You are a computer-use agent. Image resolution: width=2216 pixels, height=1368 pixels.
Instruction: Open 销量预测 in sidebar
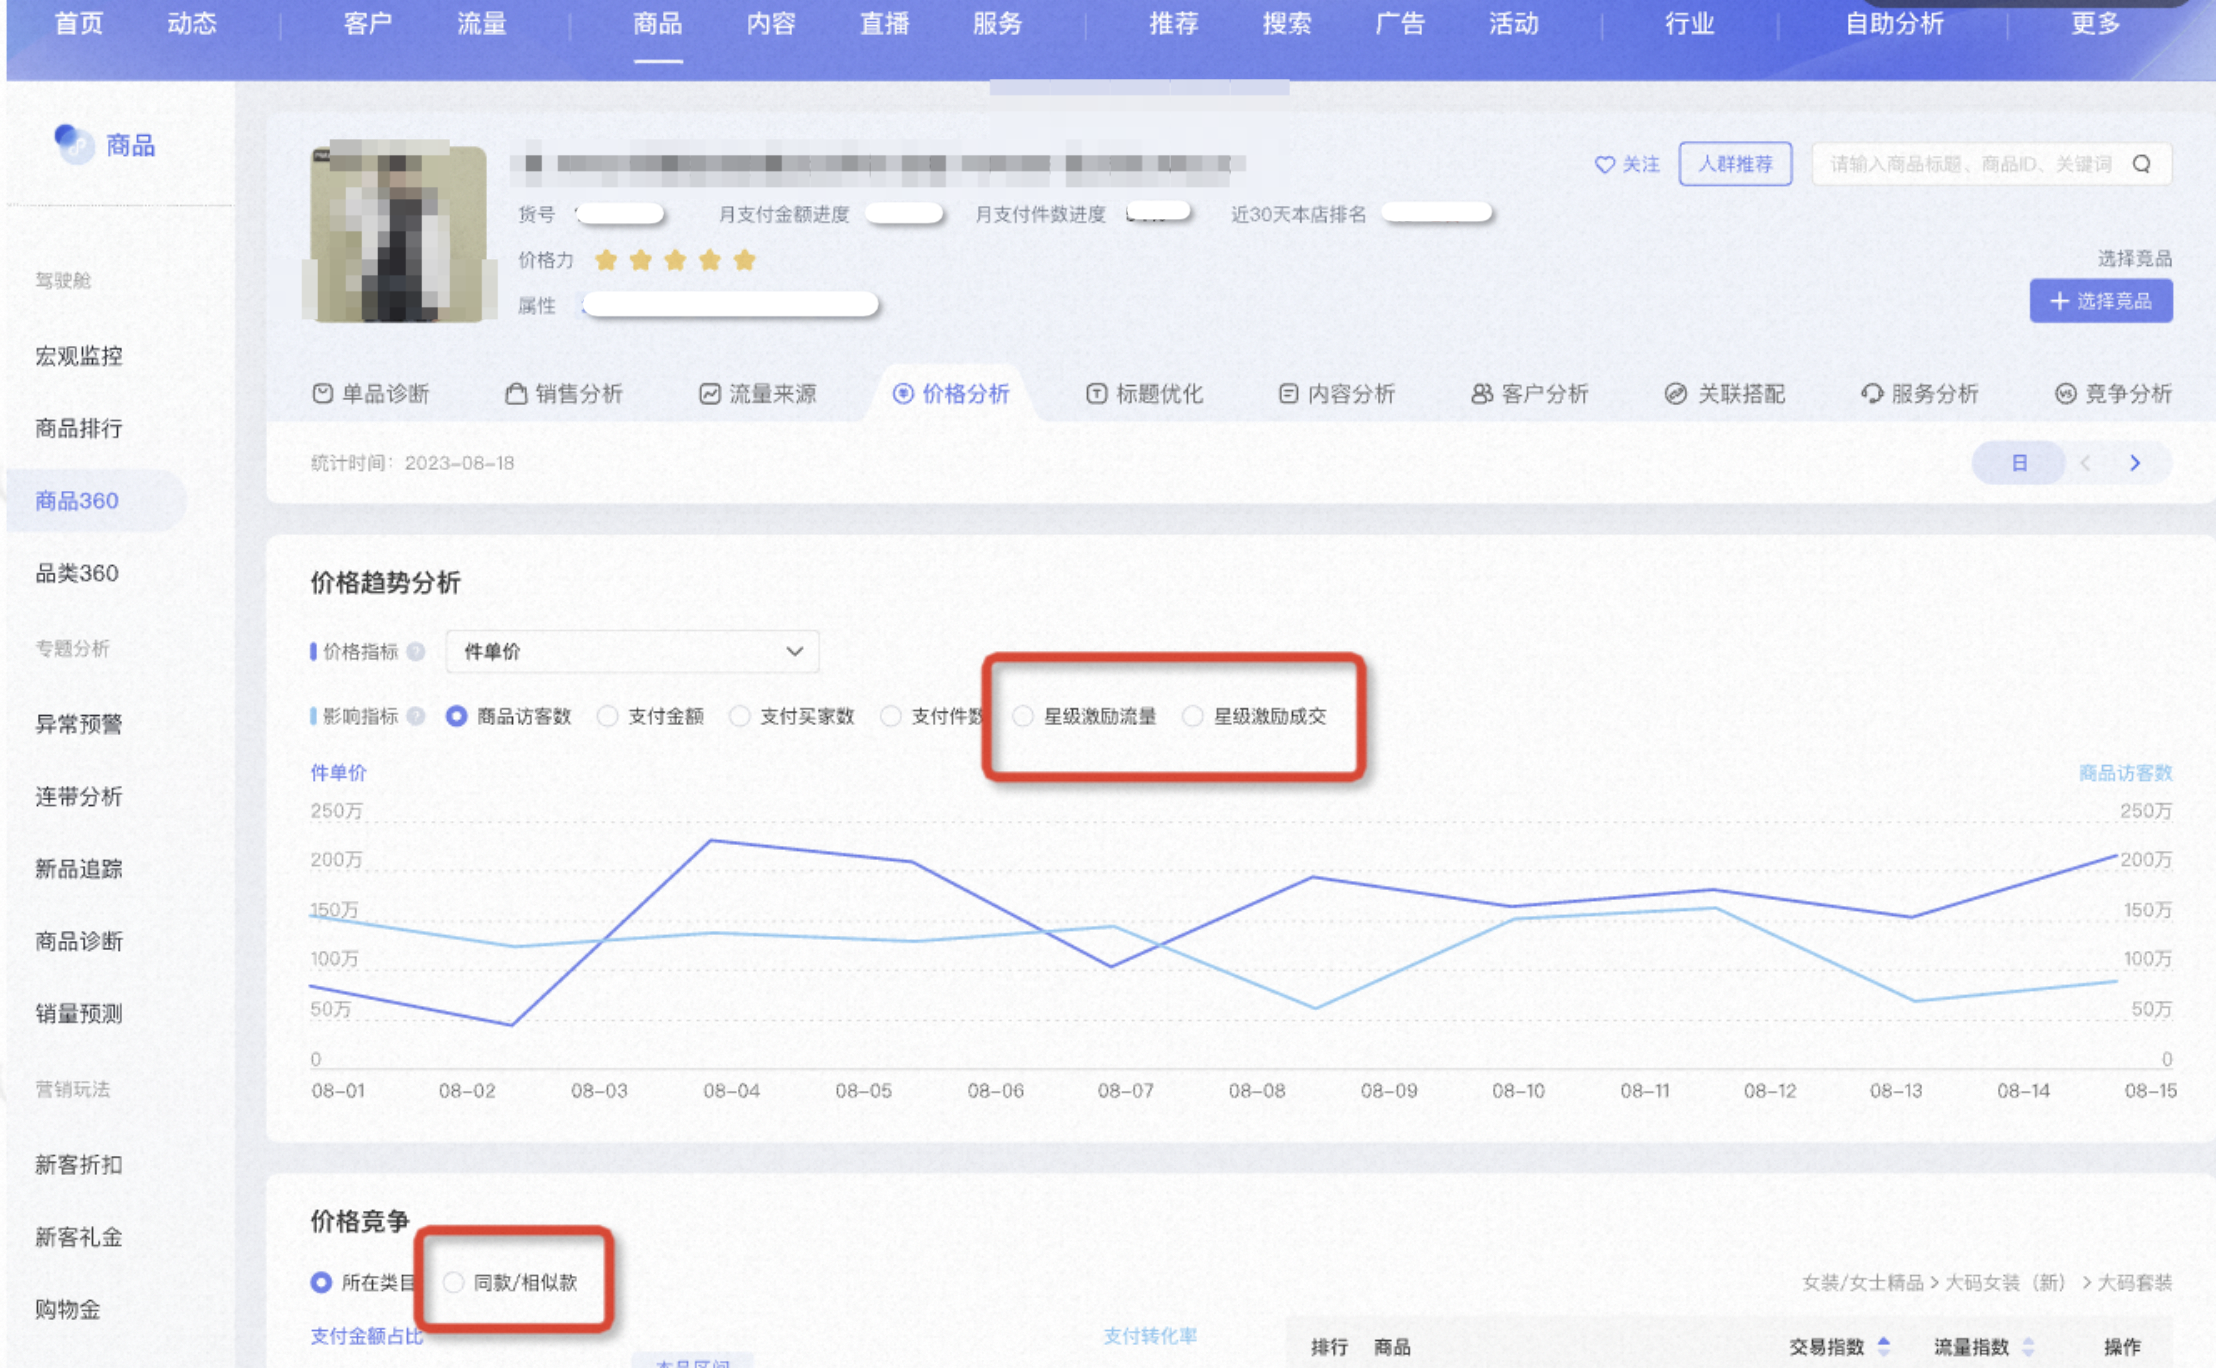[x=79, y=1014]
